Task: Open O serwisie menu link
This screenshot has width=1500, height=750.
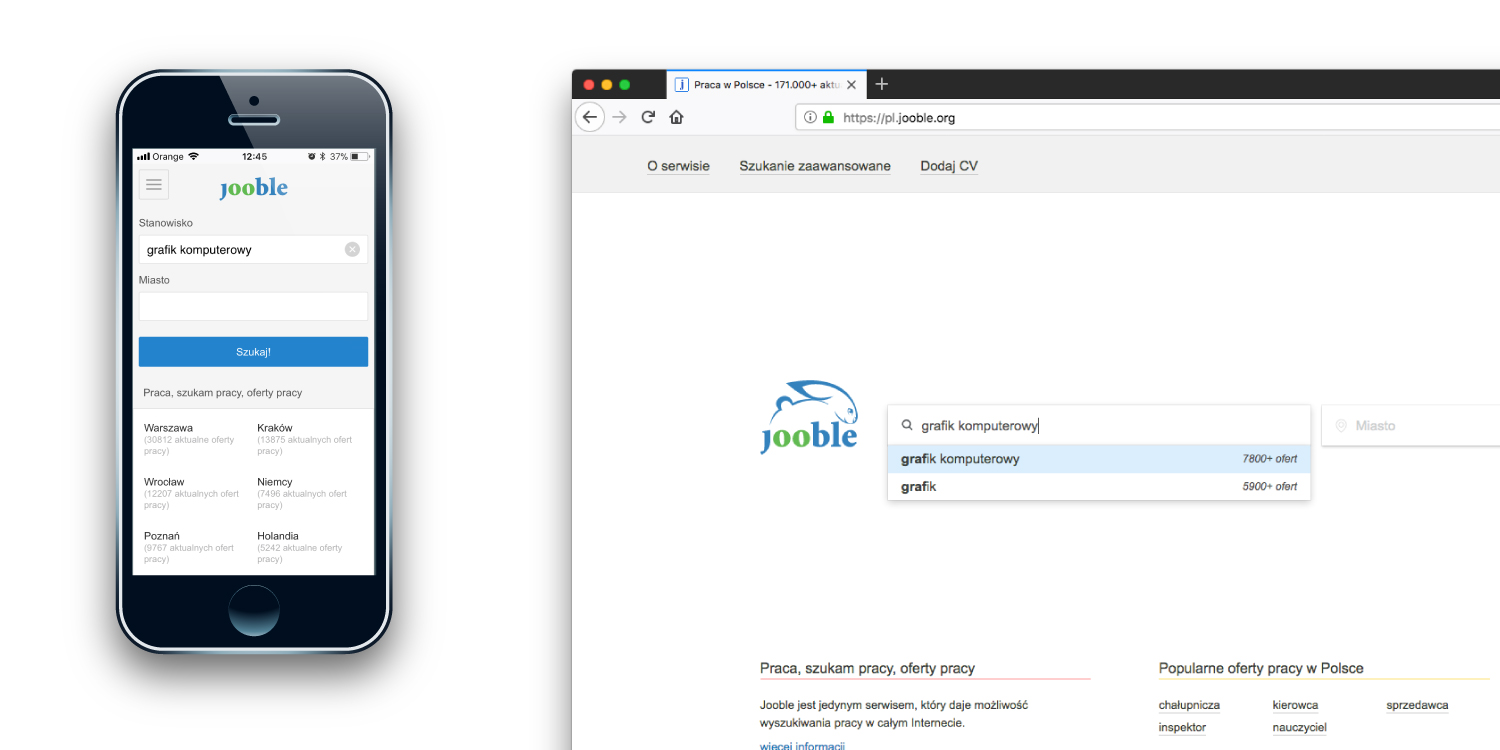Action: (678, 166)
